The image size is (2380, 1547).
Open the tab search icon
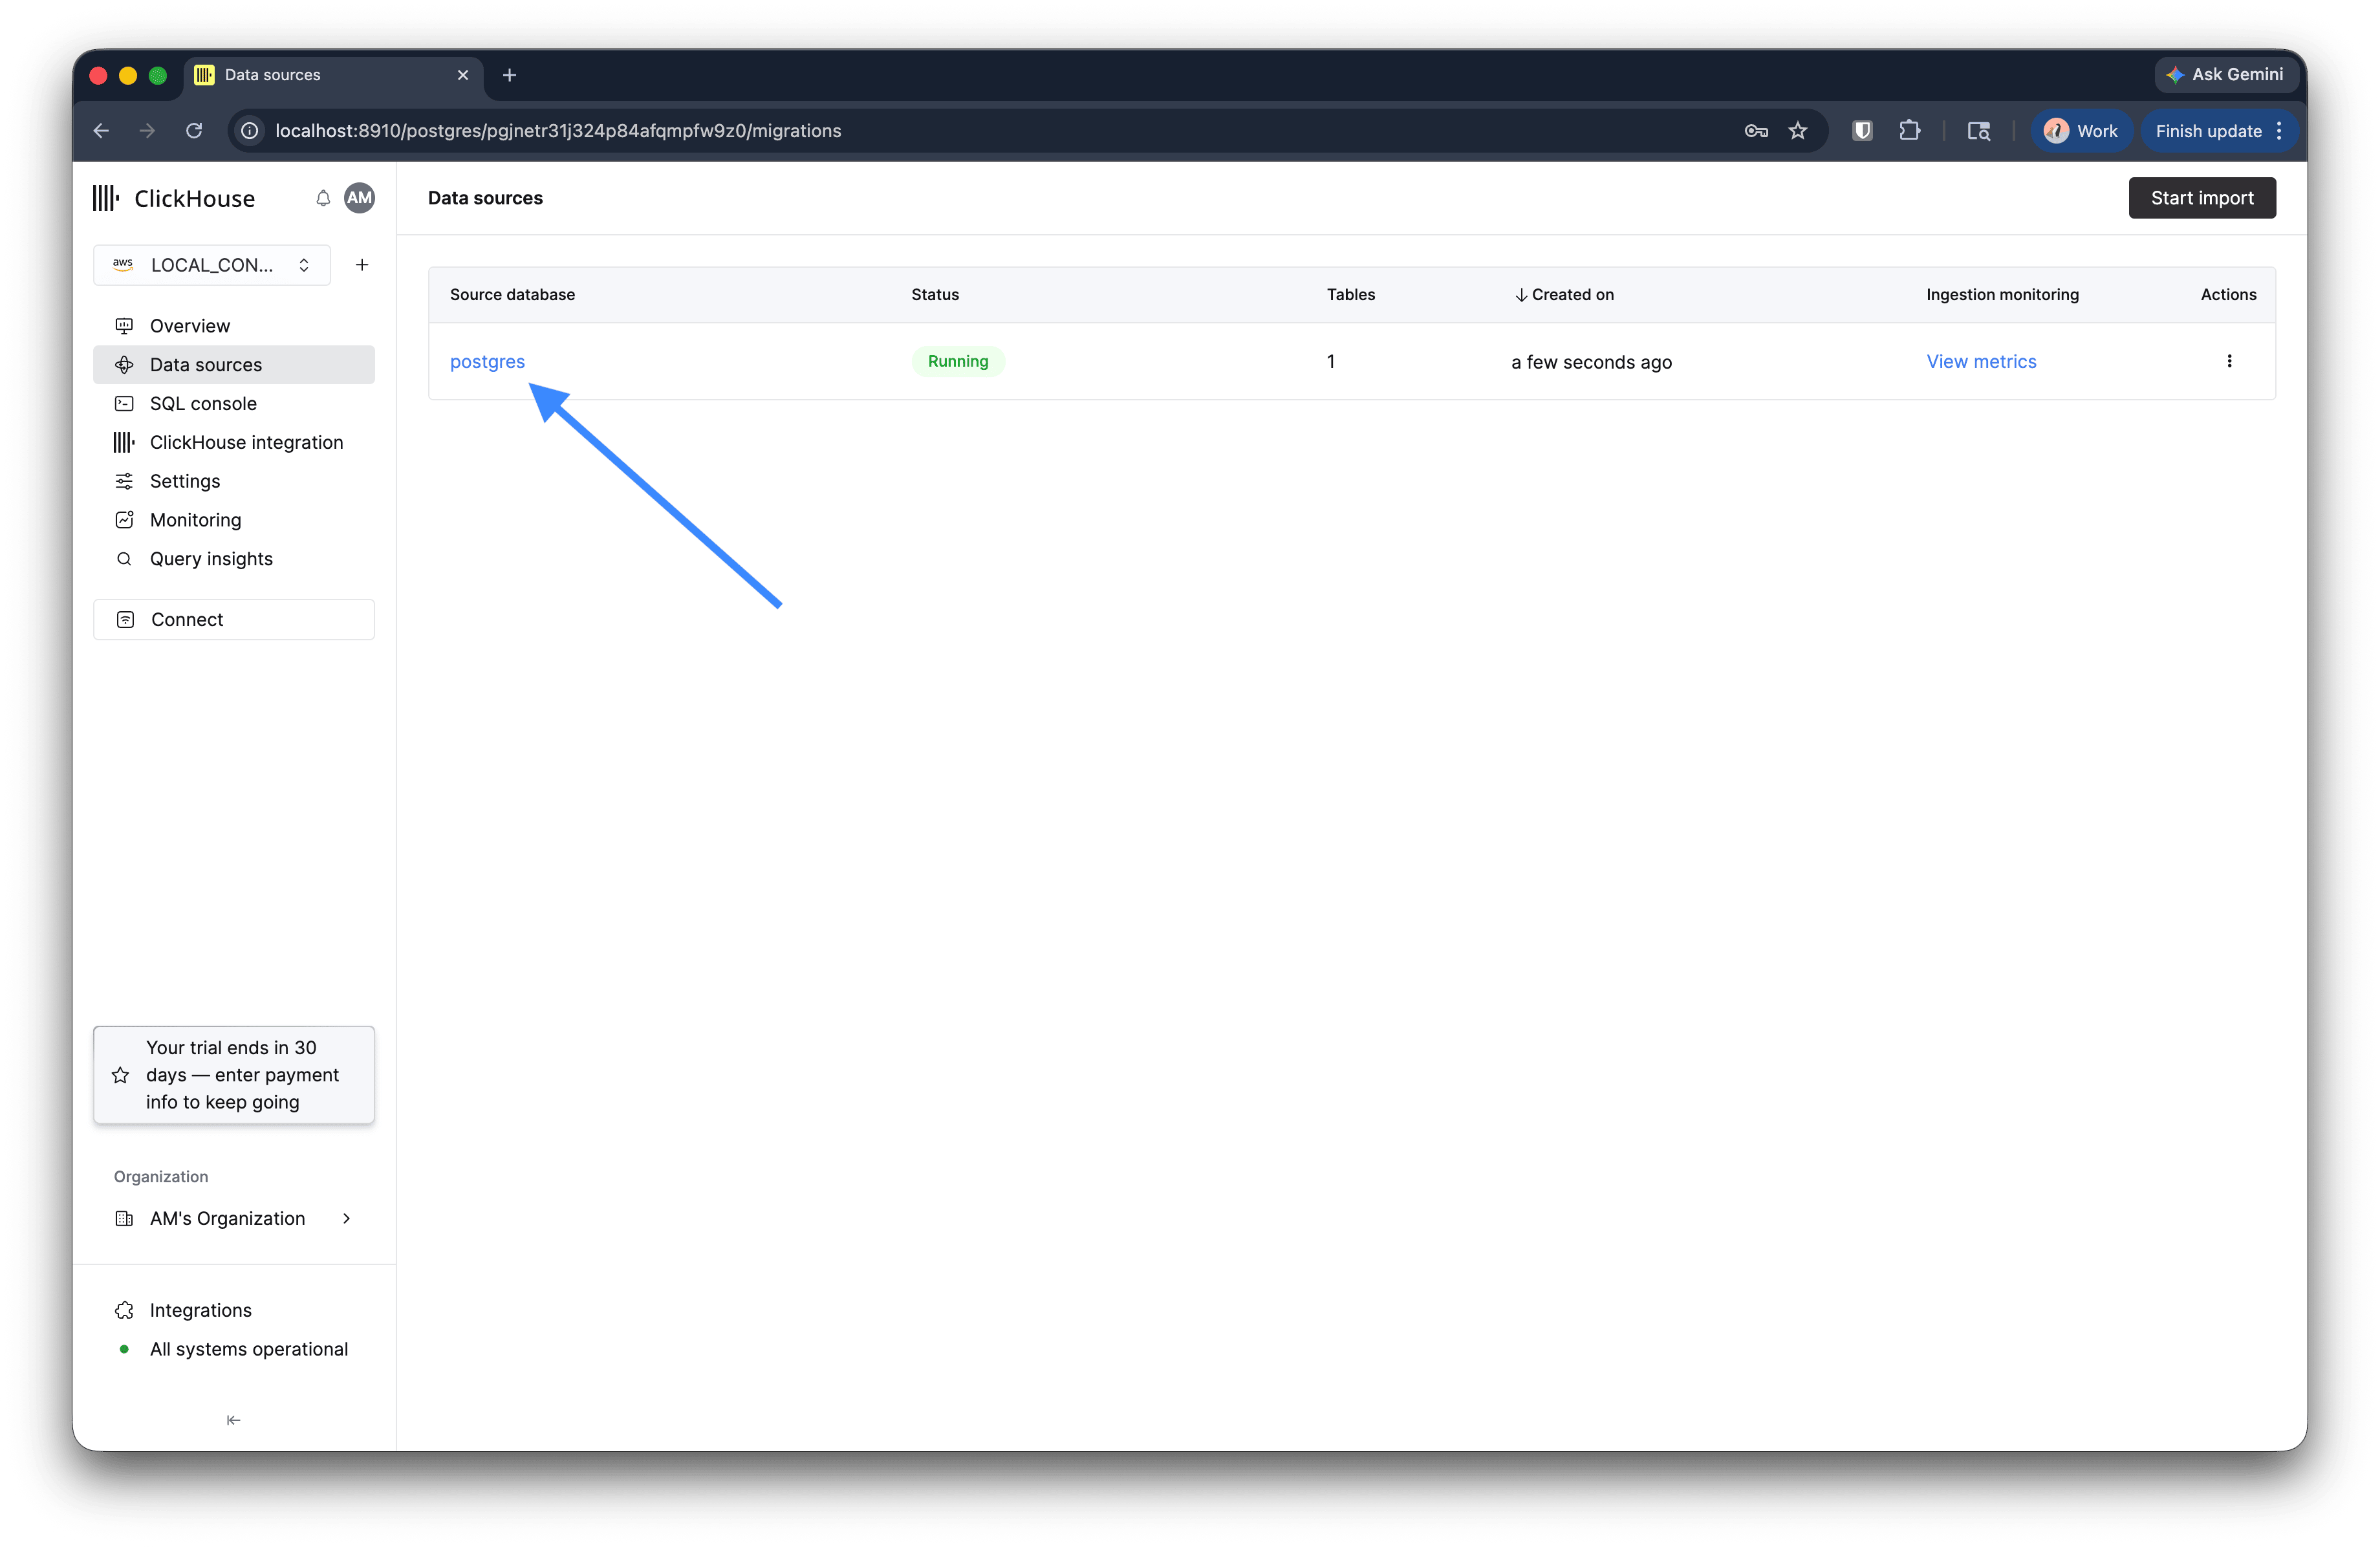(1979, 131)
